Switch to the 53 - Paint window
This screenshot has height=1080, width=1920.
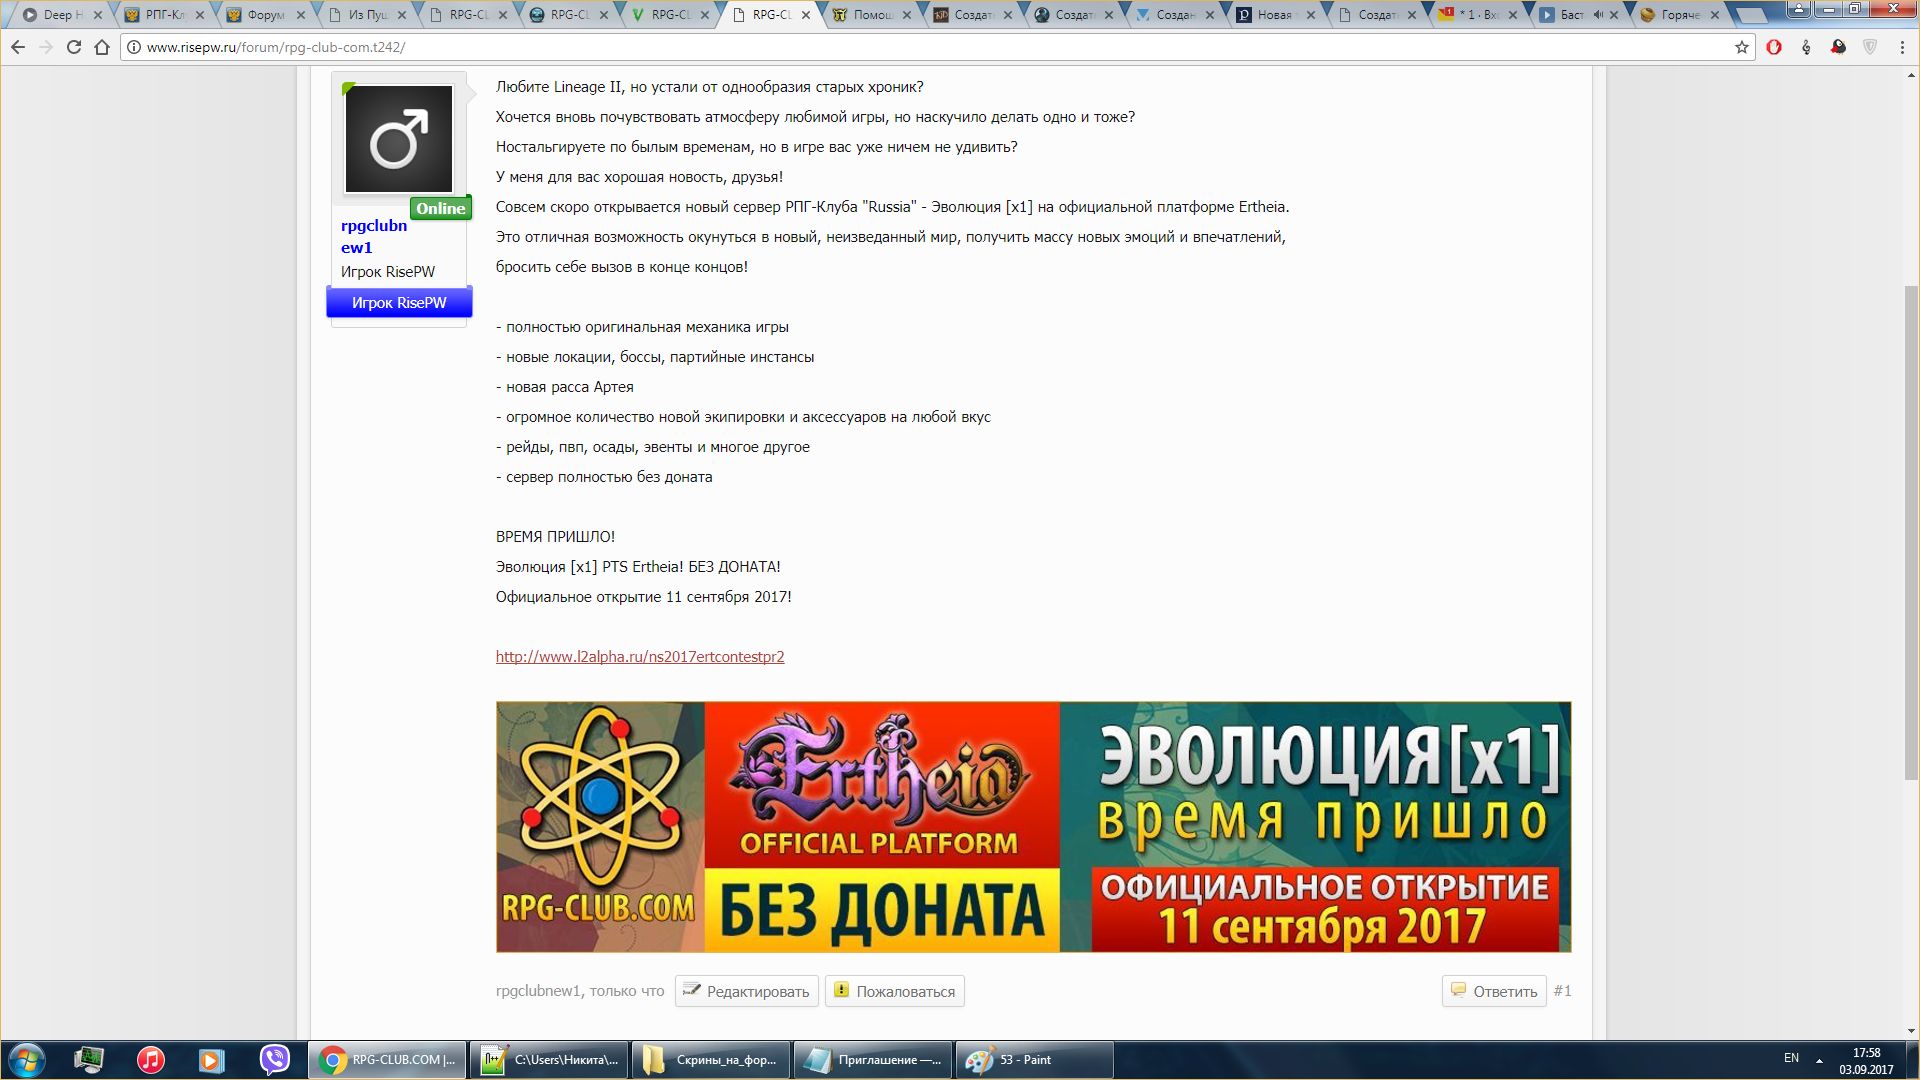[1035, 1060]
